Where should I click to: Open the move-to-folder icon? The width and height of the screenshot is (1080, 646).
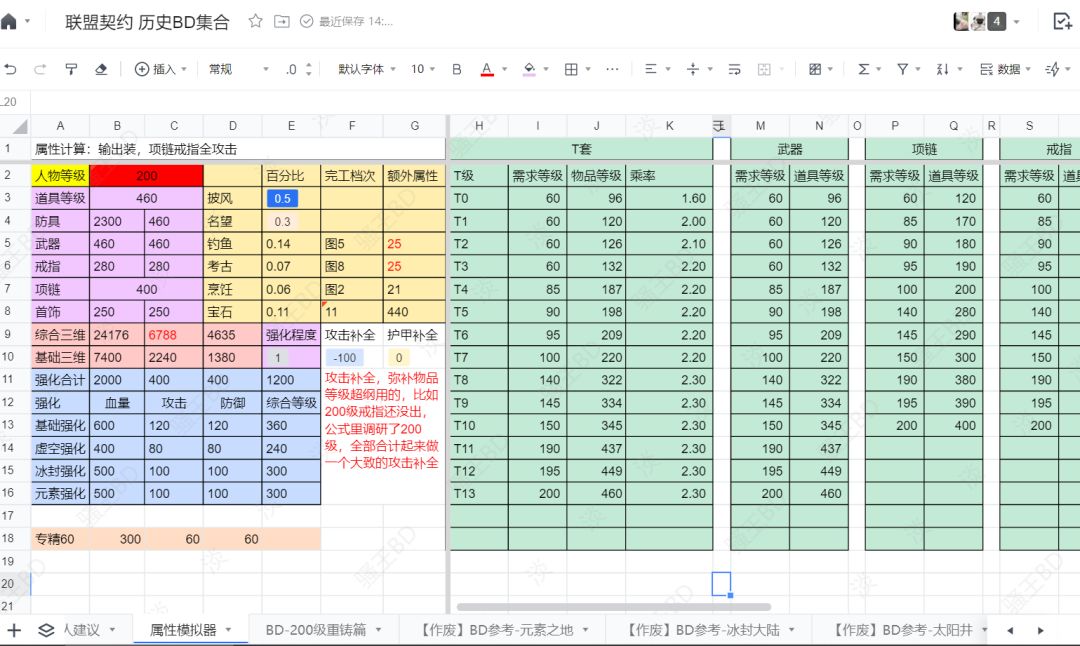[282, 21]
